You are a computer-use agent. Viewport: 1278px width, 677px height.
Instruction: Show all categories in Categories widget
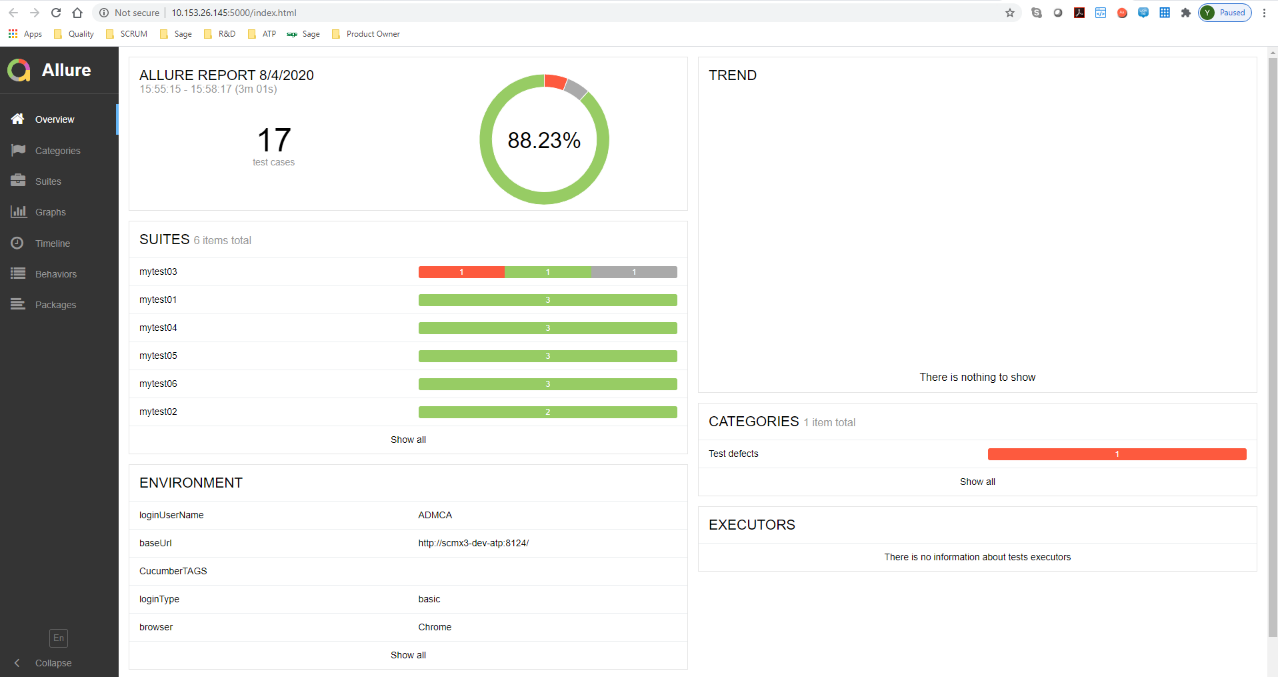tap(977, 482)
